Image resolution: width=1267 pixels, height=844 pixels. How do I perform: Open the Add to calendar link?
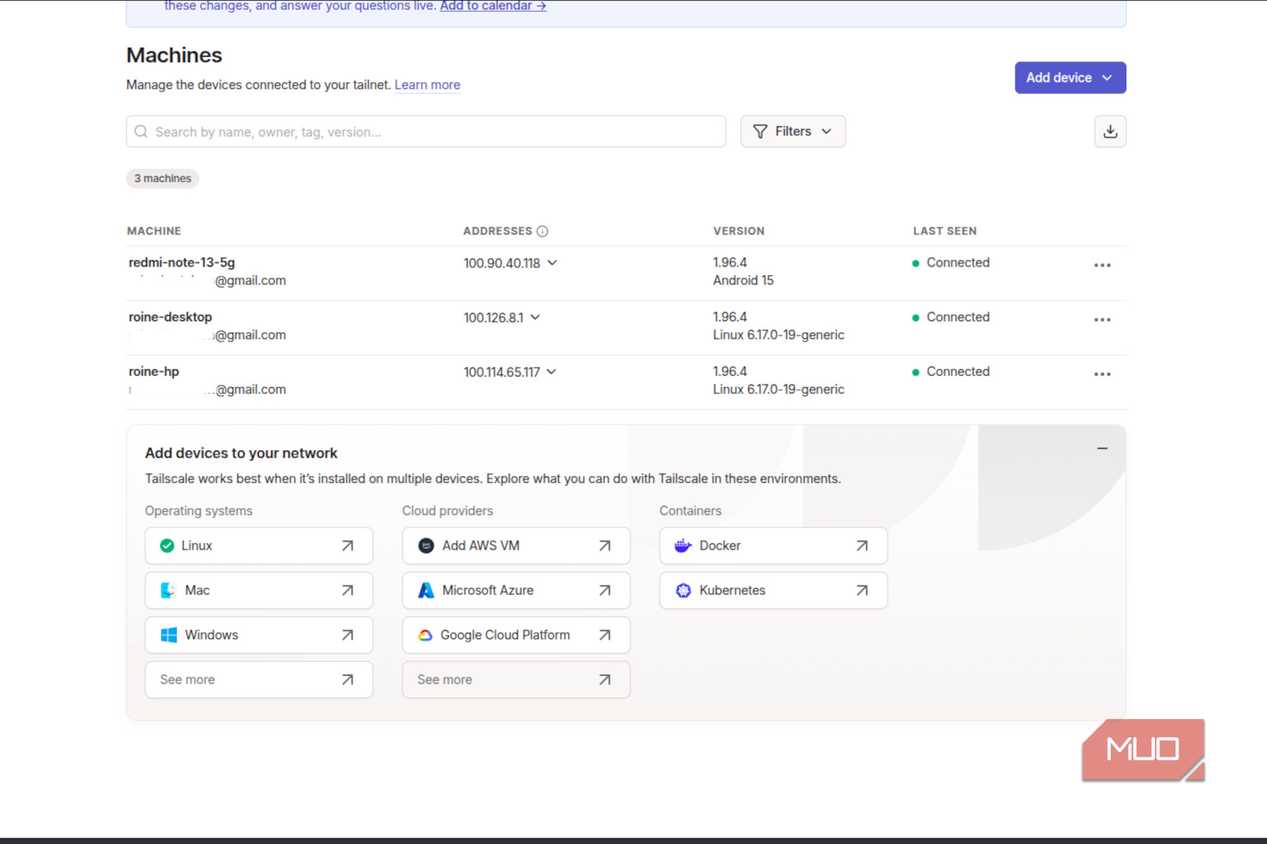tap(493, 6)
